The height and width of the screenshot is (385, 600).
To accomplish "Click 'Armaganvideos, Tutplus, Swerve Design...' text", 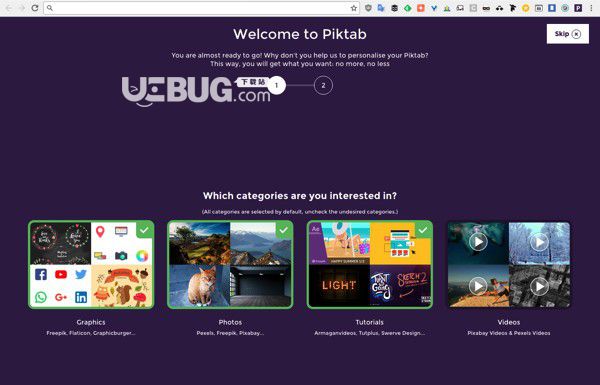I will pos(369,333).
